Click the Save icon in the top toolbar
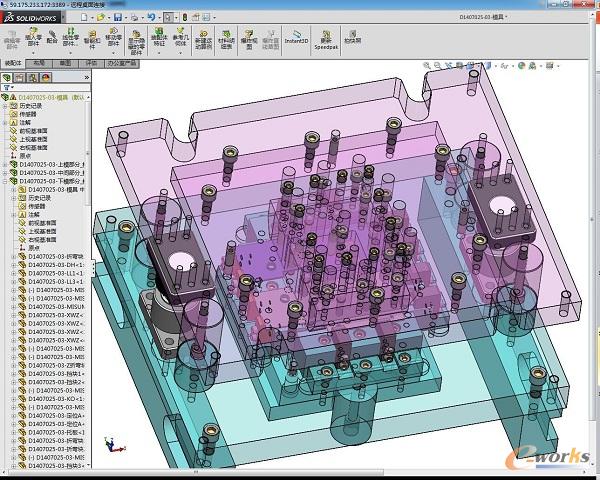Viewport: 600px width, 480px height. 117,17
